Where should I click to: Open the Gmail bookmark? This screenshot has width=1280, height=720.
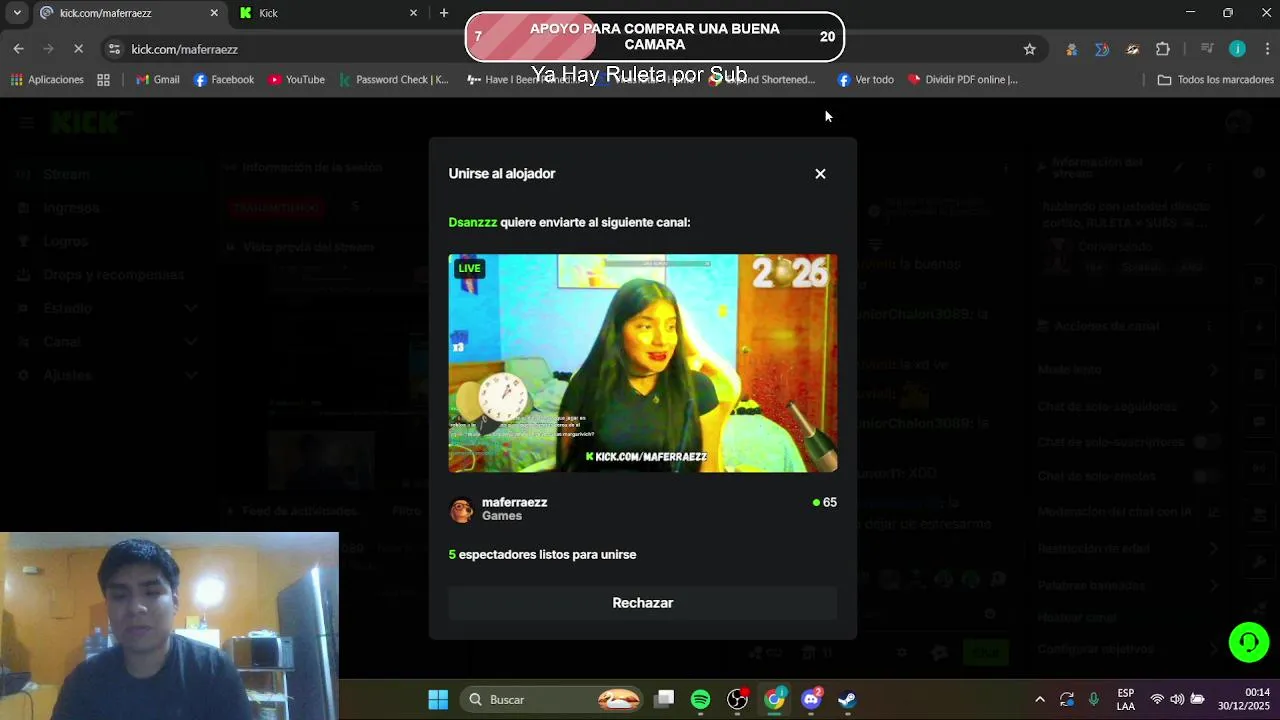point(158,80)
